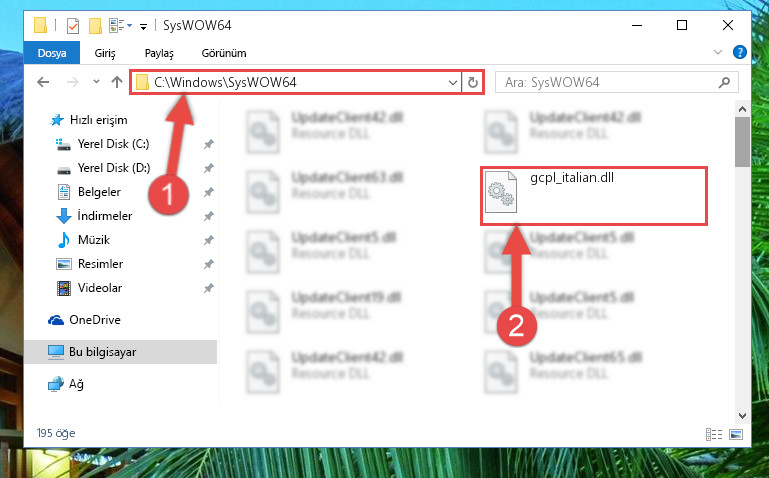The height and width of the screenshot is (478, 769).
Task: Unpin Belgeler from quick access
Action: [209, 192]
